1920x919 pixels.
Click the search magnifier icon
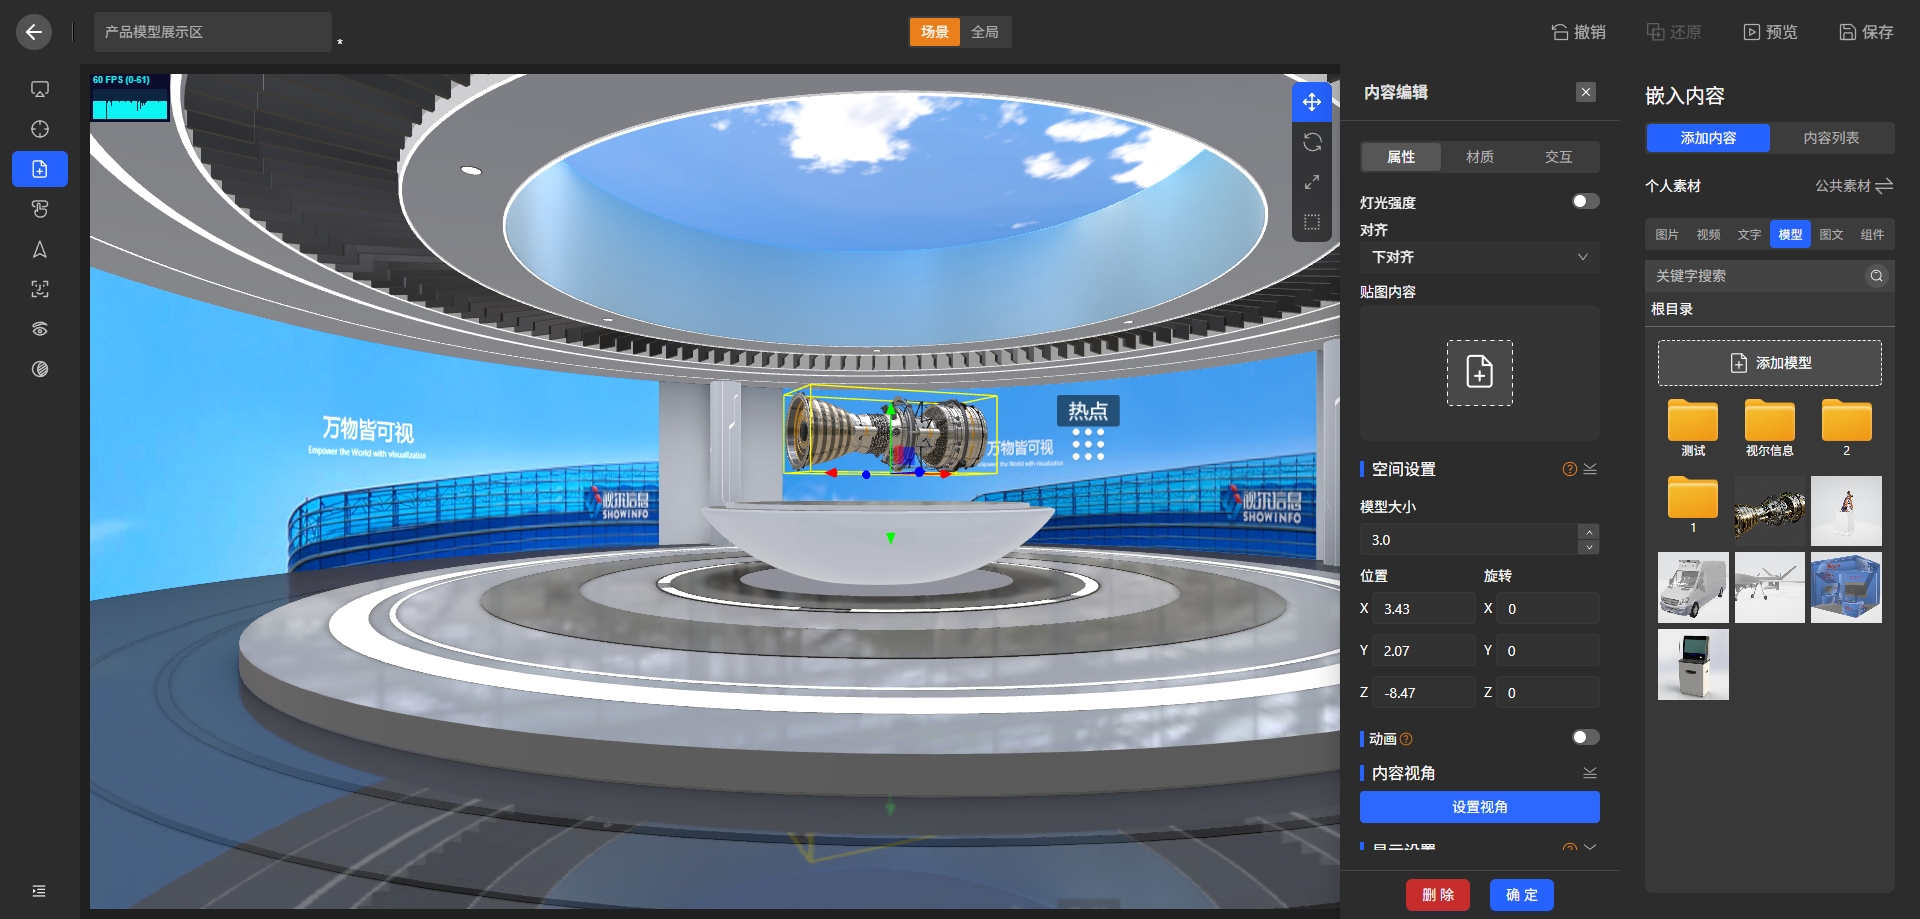[x=1876, y=276]
